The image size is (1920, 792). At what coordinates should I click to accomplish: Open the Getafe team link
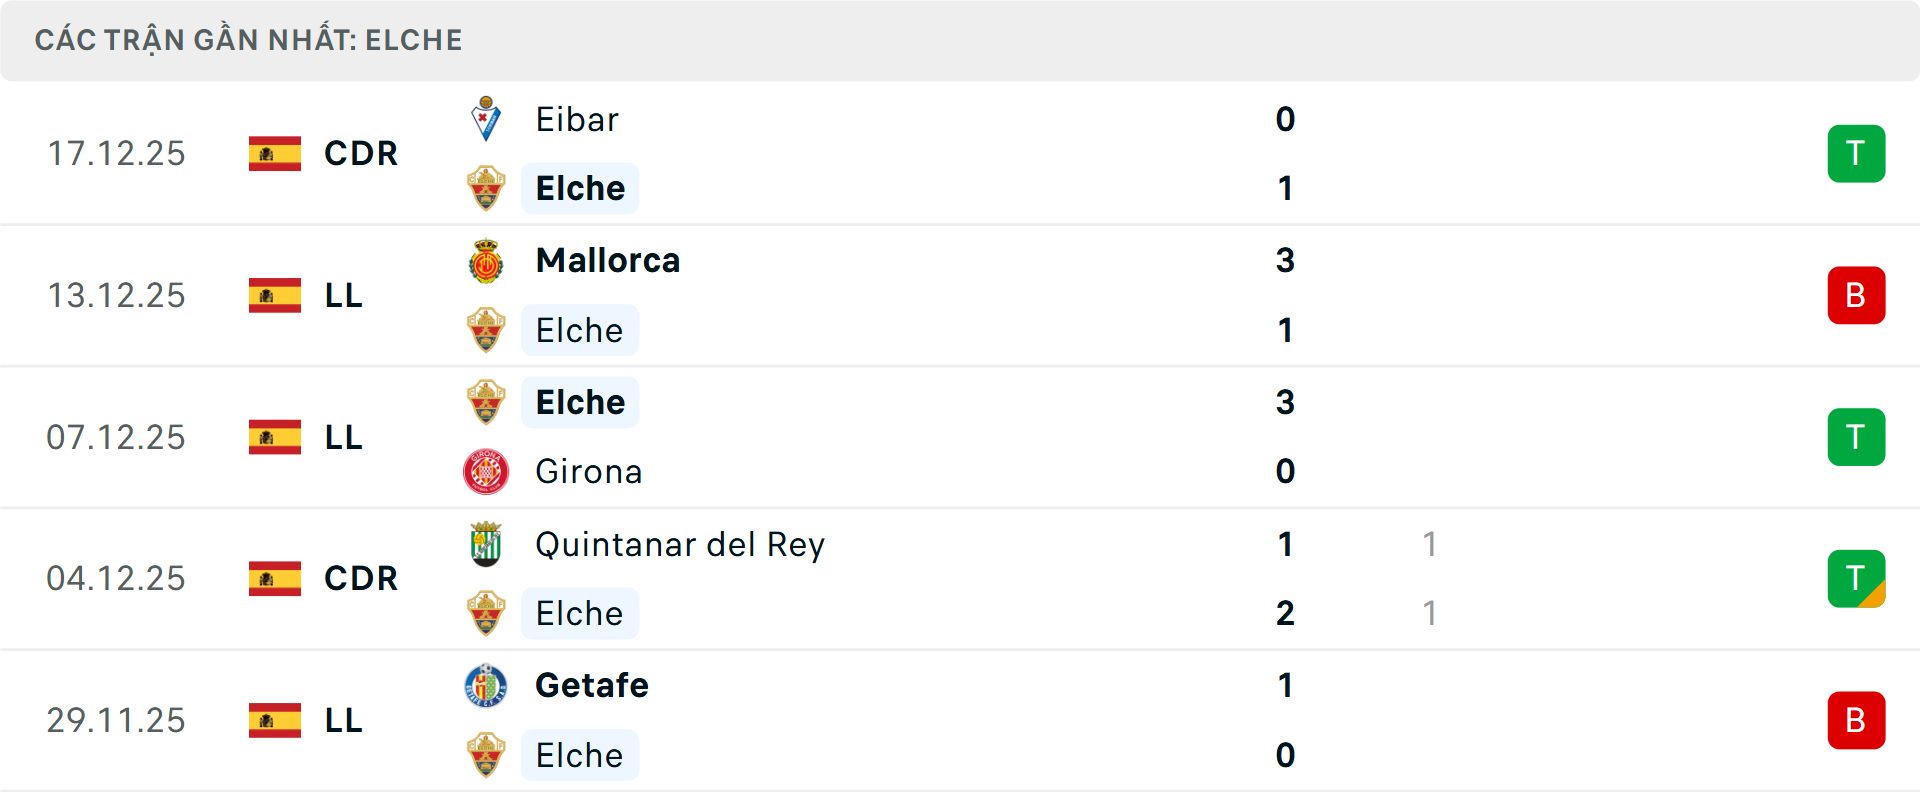click(x=592, y=686)
